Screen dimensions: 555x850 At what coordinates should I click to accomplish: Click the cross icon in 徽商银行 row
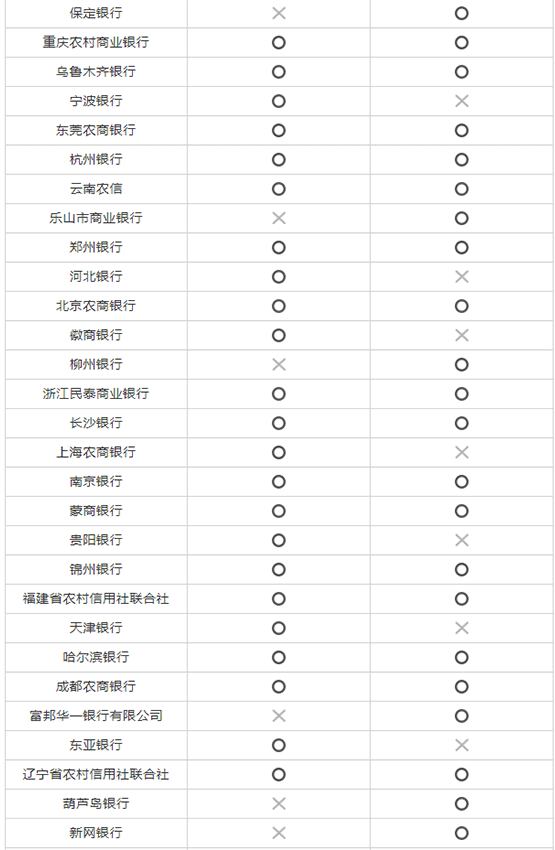(462, 335)
